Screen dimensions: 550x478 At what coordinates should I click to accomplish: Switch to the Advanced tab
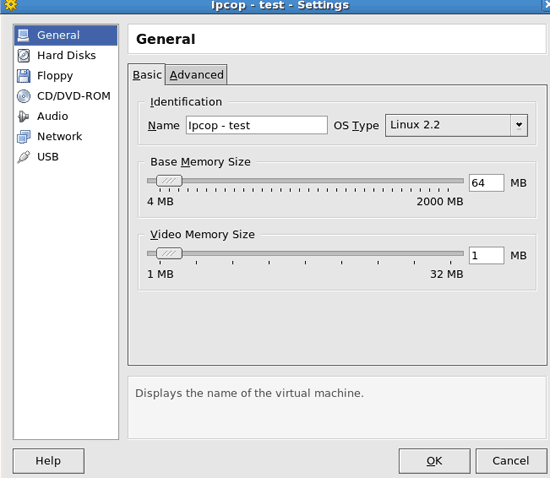coord(196,75)
